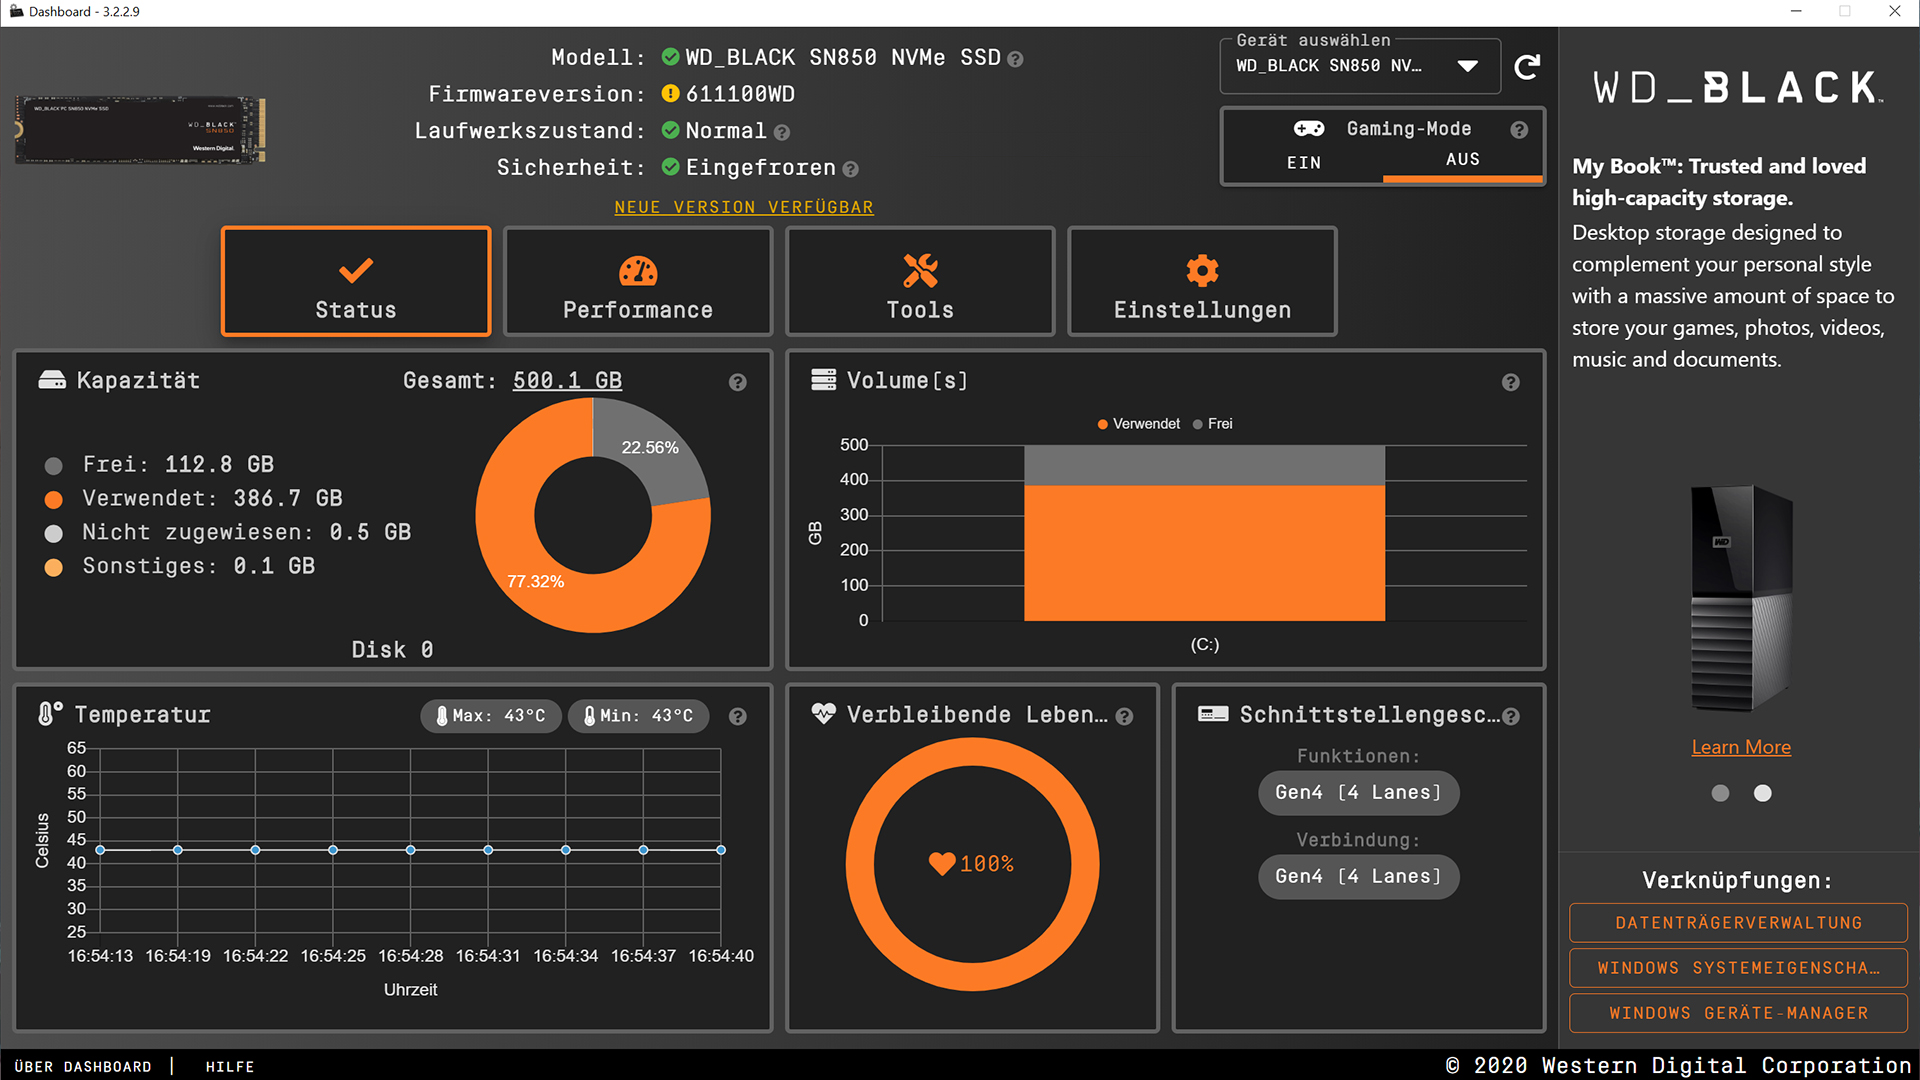Open the help icon next to Modell
1920x1080 pixels.
pos(1015,59)
